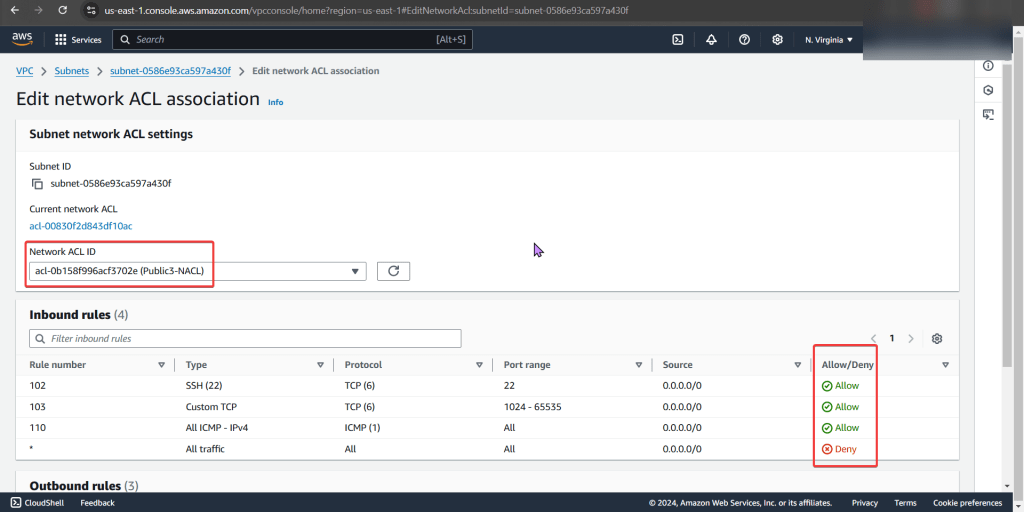Go to VPC breadcrumb link
This screenshot has height=512, width=1024.
[x=25, y=71]
